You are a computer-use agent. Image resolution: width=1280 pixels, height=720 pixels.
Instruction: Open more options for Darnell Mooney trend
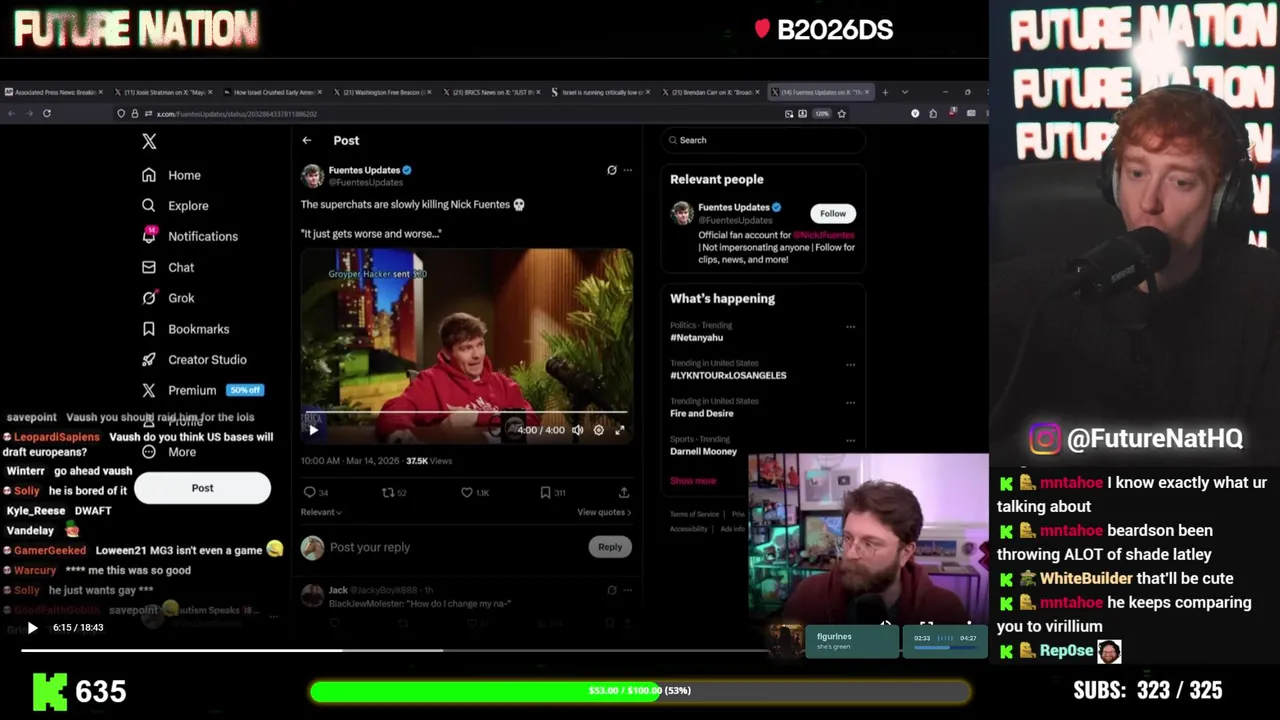click(851, 440)
